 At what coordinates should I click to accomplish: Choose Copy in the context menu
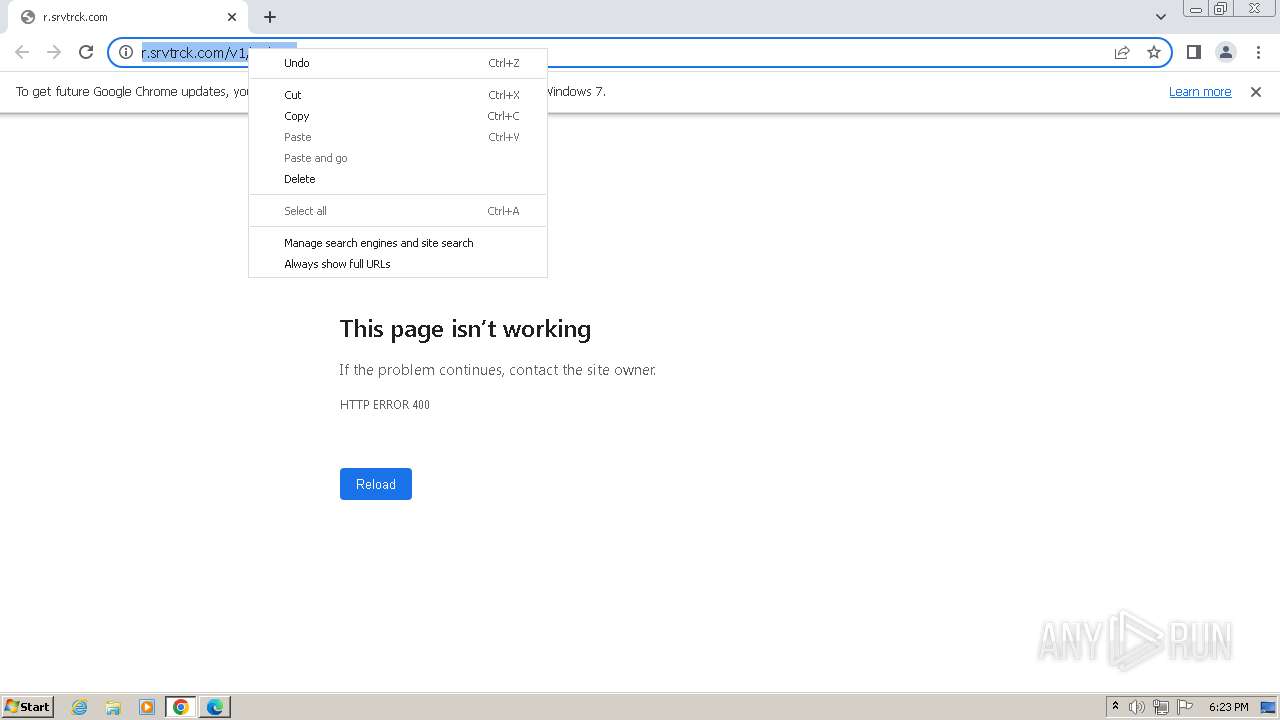point(397,116)
